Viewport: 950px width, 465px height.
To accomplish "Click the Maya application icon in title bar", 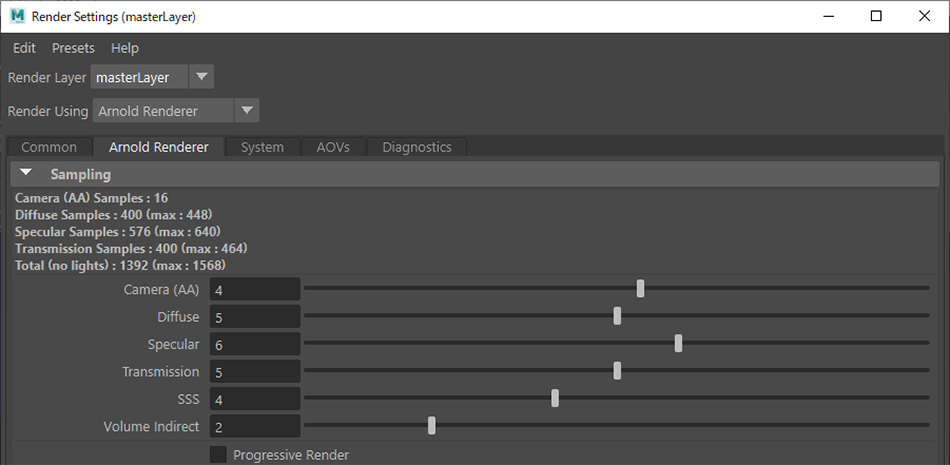I will coord(18,16).
